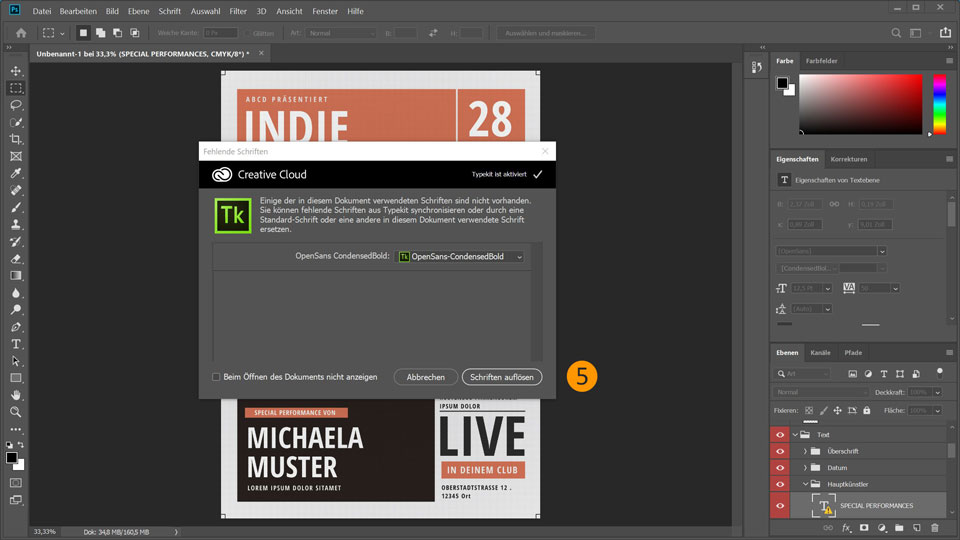Select the Move tool

coord(16,71)
